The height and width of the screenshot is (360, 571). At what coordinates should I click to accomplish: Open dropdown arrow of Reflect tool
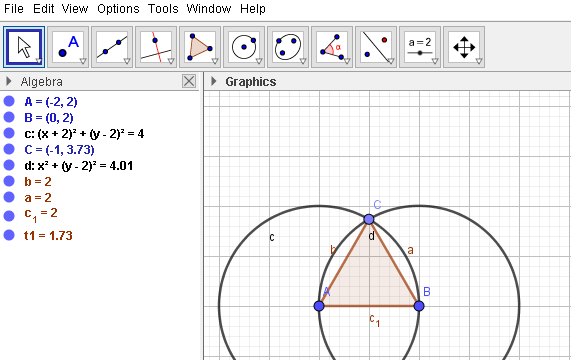point(391,61)
